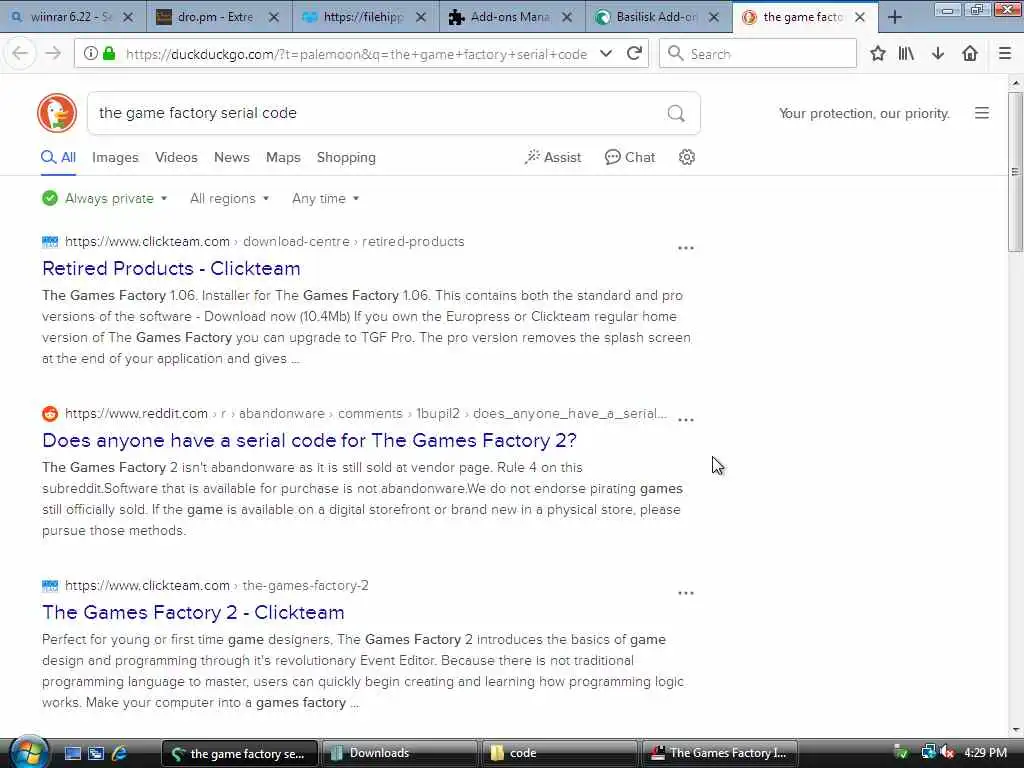Submit search with magnifier icon in DuckDuckGo box
Viewport: 1024px width, 768px height.
[676, 114]
